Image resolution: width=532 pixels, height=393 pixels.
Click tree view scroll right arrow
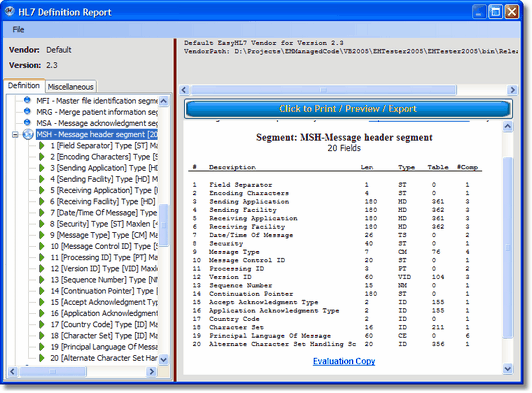[x=152, y=372]
